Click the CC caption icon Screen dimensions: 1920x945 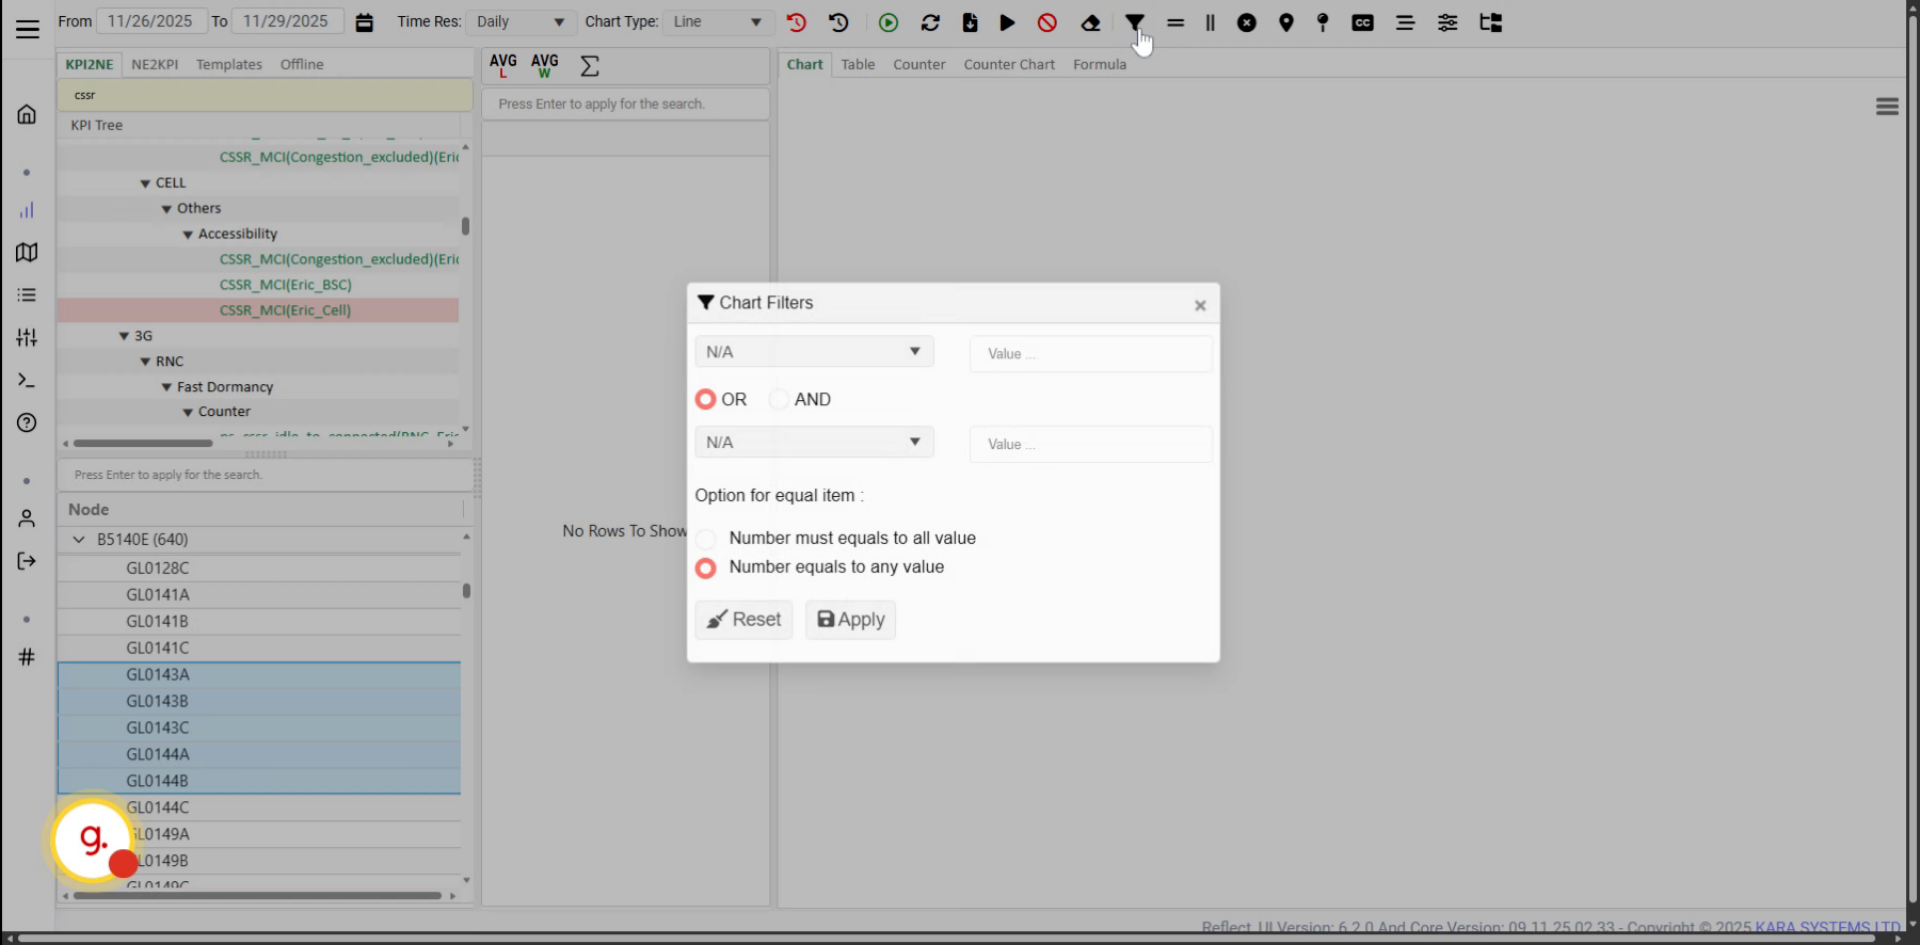coord(1363,22)
